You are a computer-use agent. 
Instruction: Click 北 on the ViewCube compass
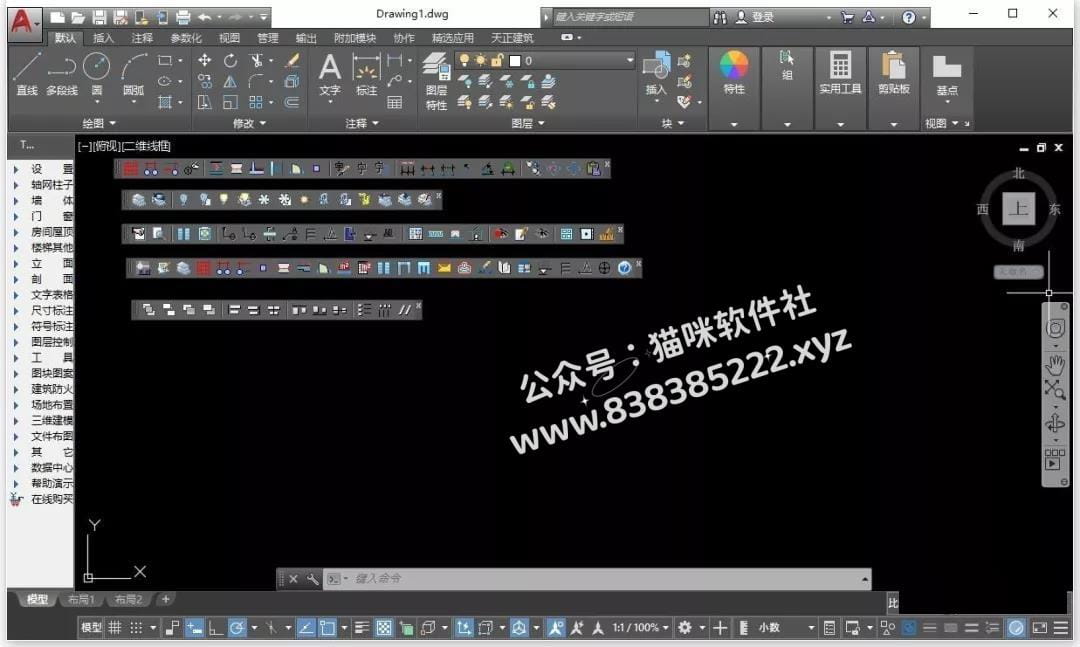point(1019,174)
